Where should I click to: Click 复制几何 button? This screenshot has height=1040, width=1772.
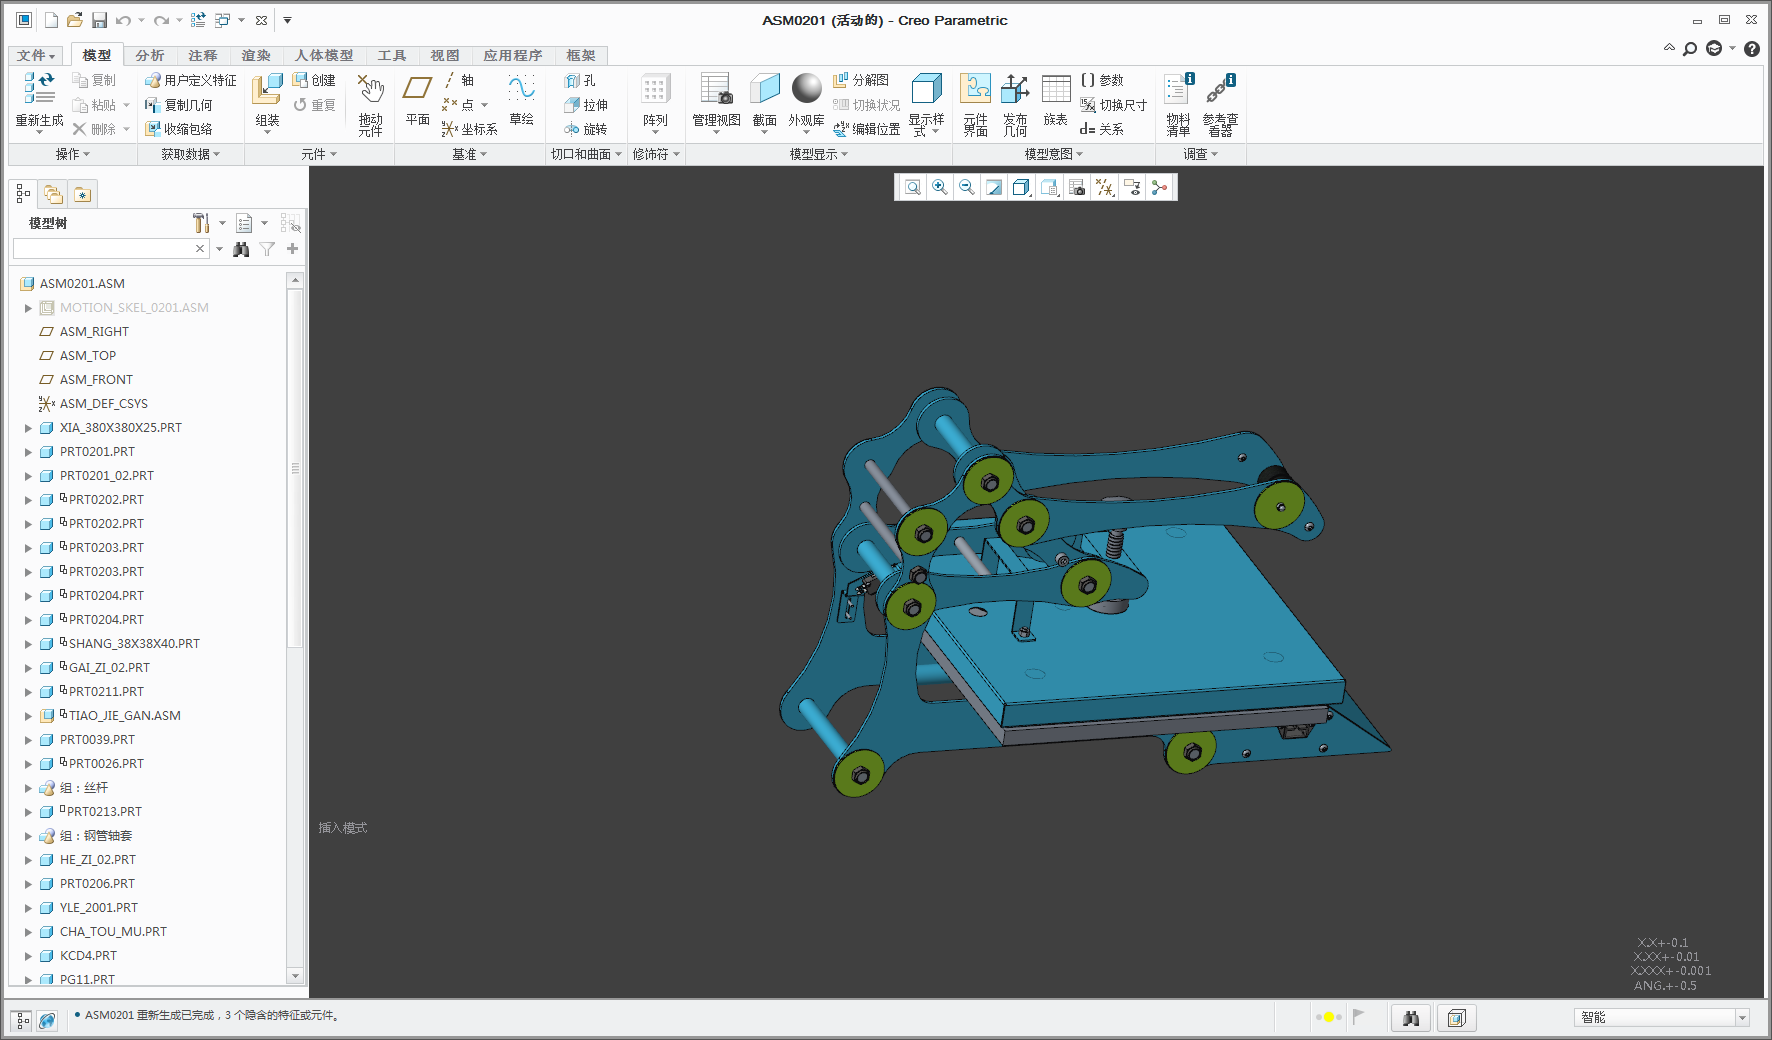[179, 105]
